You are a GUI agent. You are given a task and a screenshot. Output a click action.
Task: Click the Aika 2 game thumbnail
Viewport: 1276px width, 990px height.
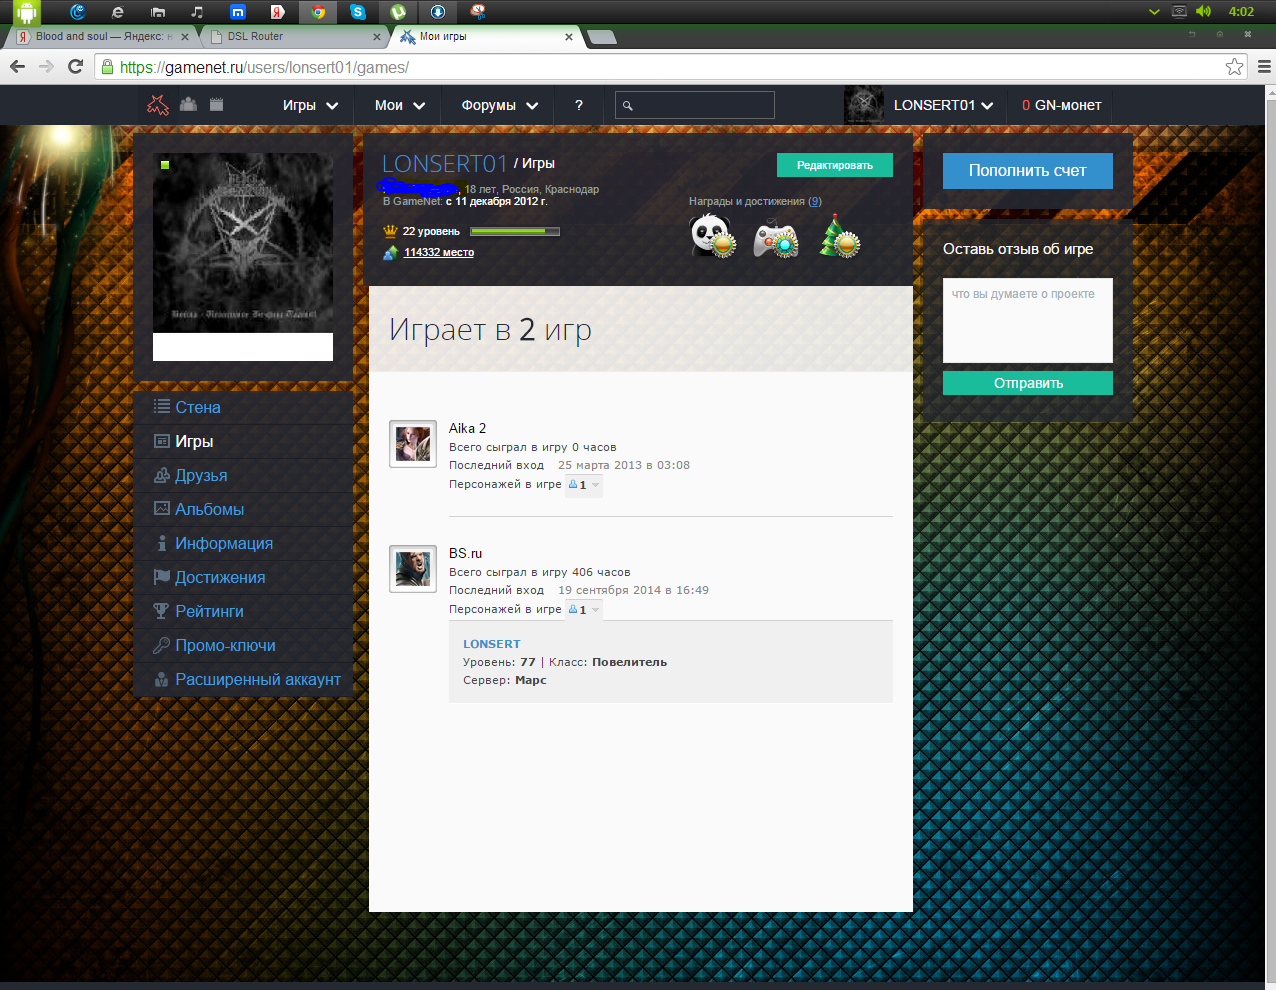tap(413, 444)
